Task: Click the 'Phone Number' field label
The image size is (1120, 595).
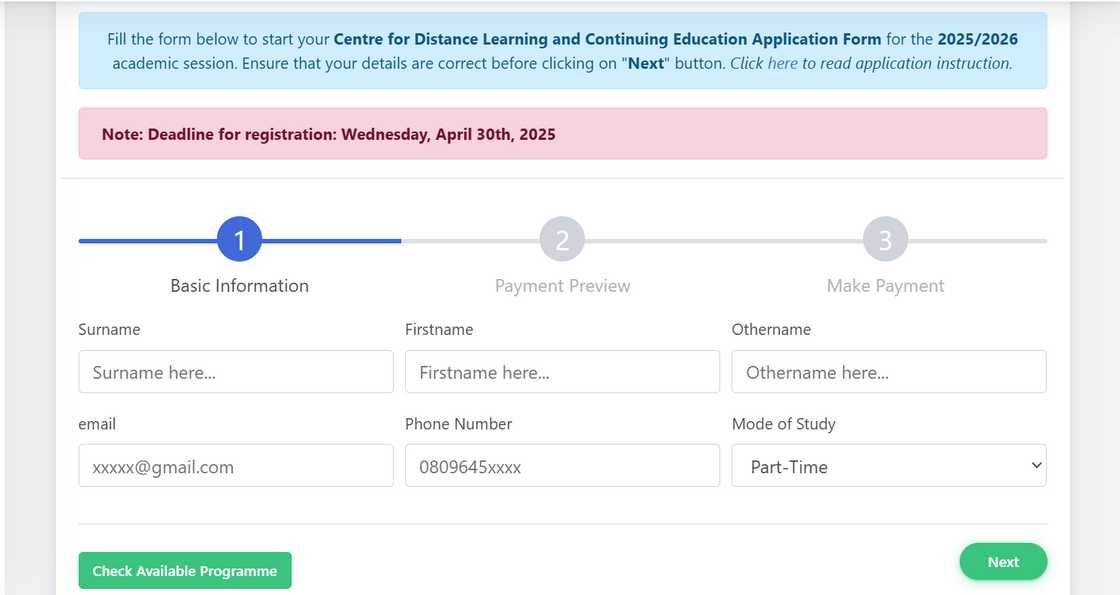Action: pos(458,424)
